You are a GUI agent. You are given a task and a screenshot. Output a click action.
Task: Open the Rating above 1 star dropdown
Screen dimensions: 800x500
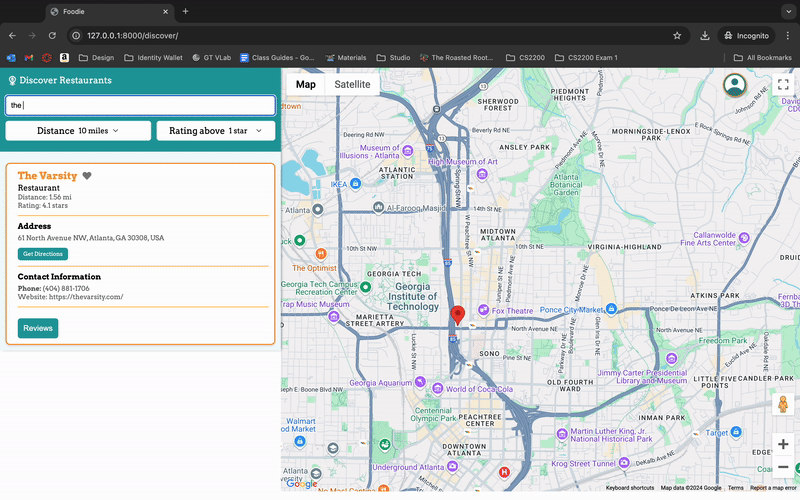pos(216,131)
